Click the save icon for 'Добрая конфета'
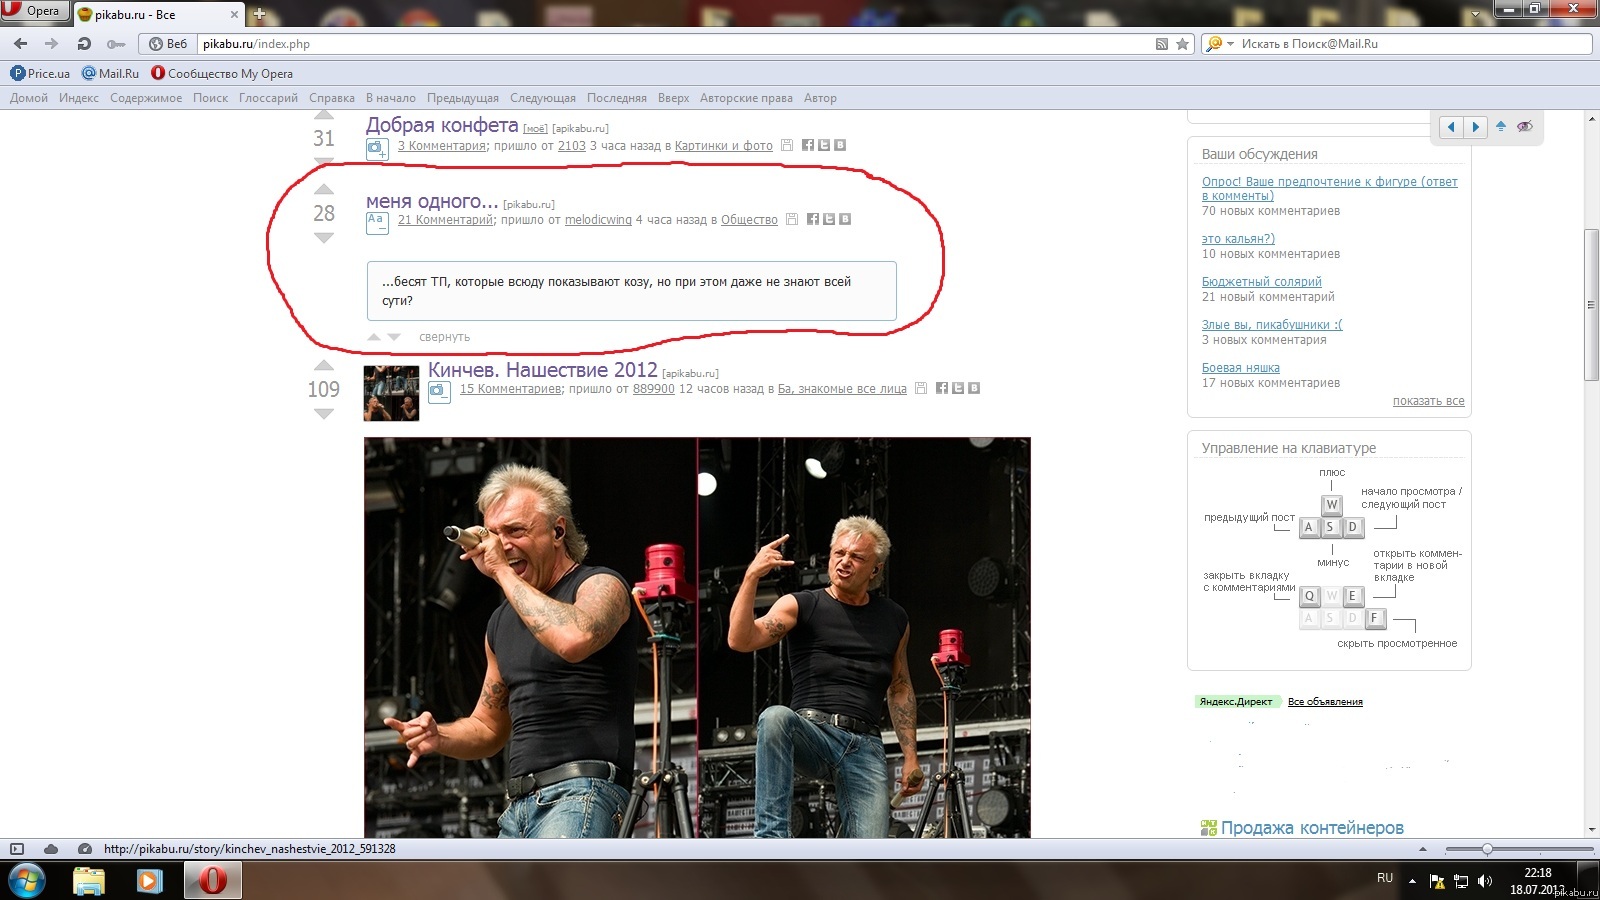Image resolution: width=1600 pixels, height=900 pixels. click(787, 145)
